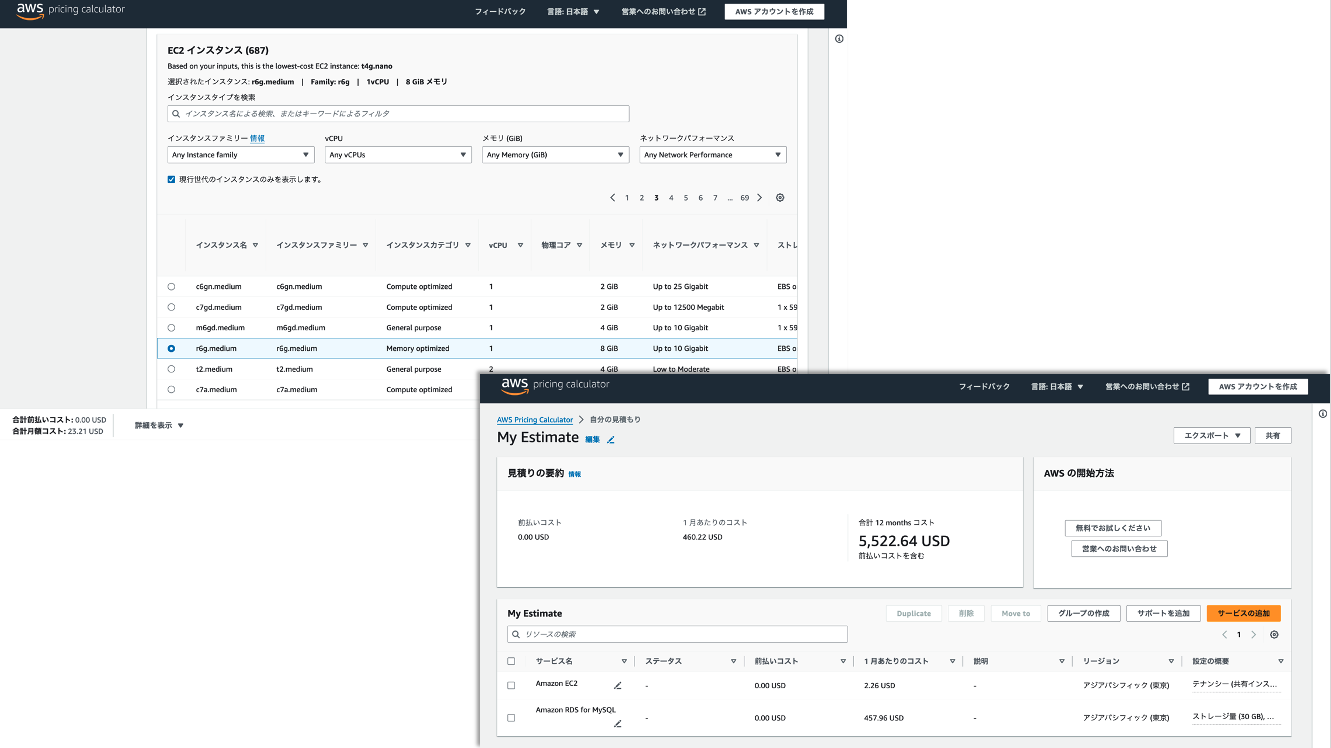
Task: Open Any Instance family dropdown
Action: [241, 155]
